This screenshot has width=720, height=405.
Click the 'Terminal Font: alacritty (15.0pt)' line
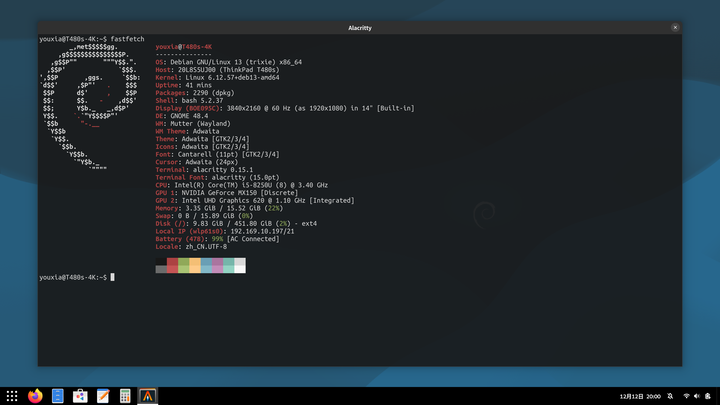(x=217, y=178)
